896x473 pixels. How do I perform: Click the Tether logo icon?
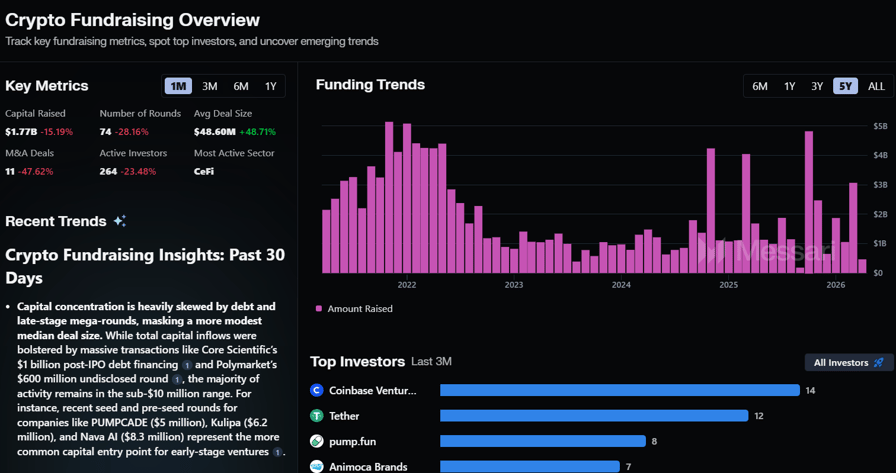317,415
